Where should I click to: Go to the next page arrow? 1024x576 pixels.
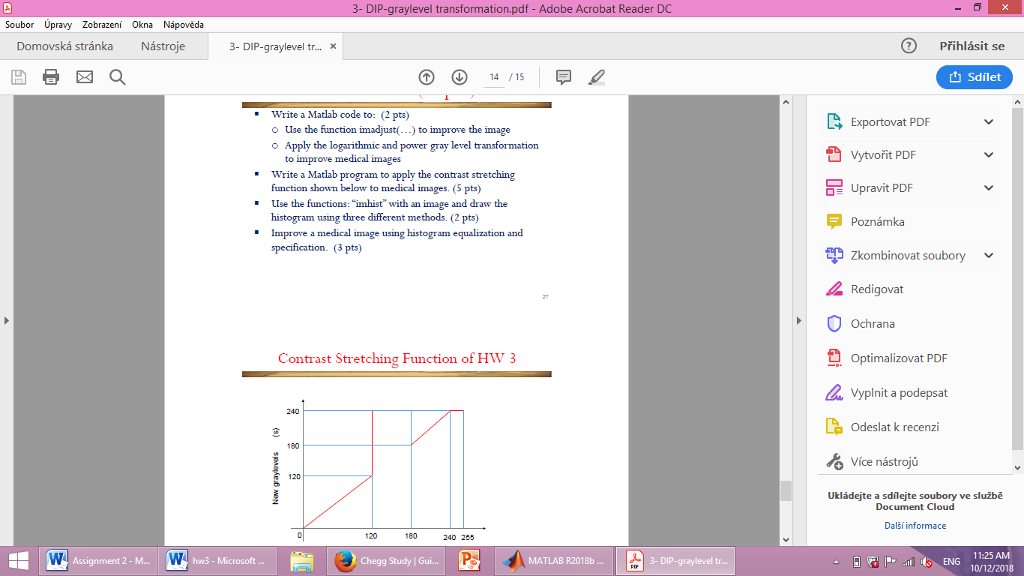coord(458,77)
